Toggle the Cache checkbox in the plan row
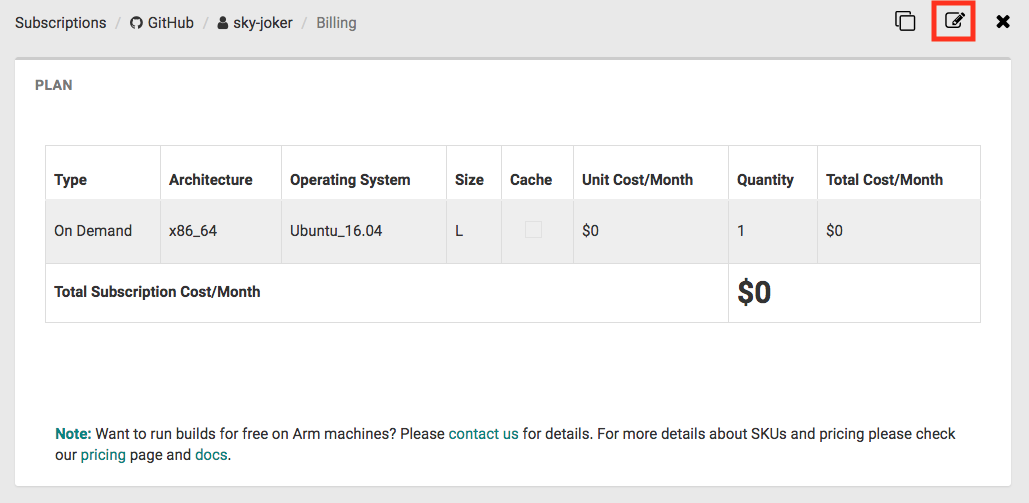The image size is (1029, 503). click(x=533, y=229)
